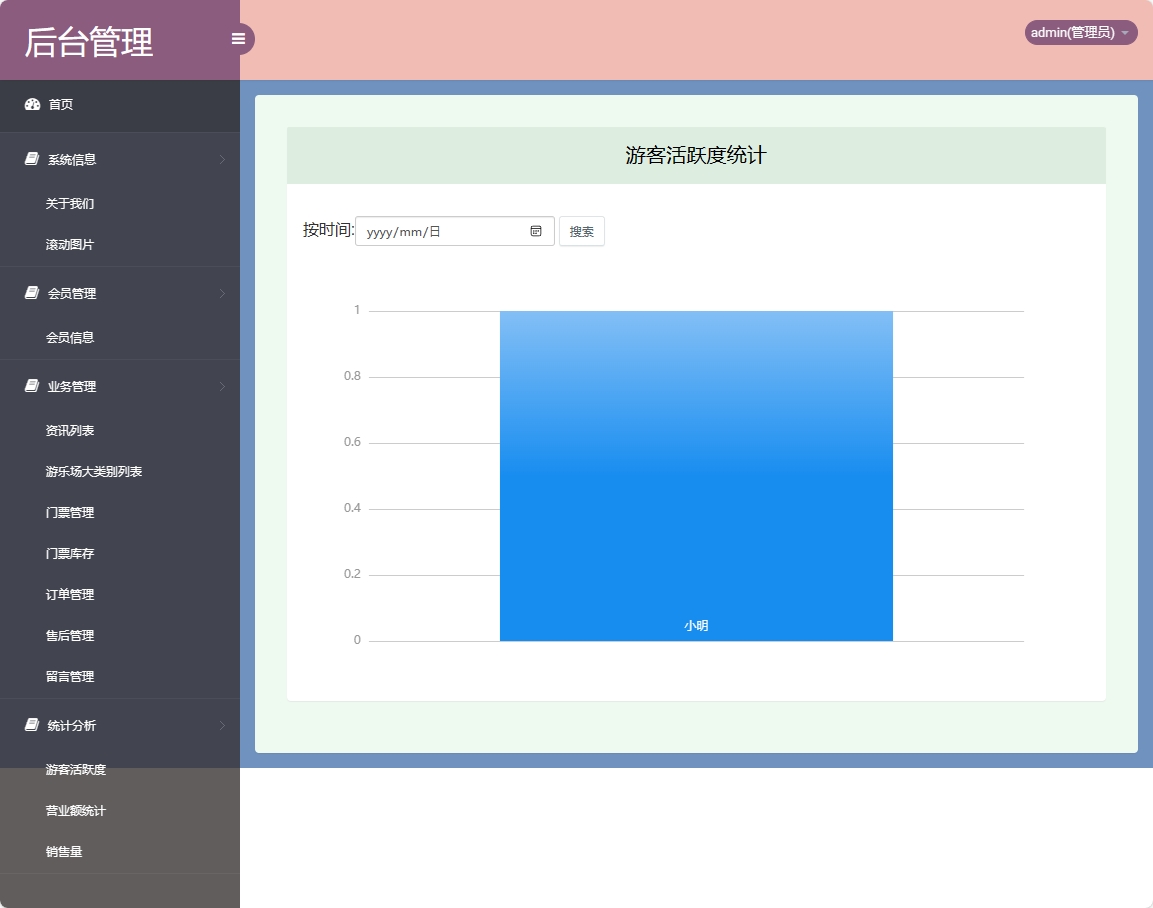1153x908 pixels.
Task: Click the dashboard icon beside 首页
Action: click(32, 104)
